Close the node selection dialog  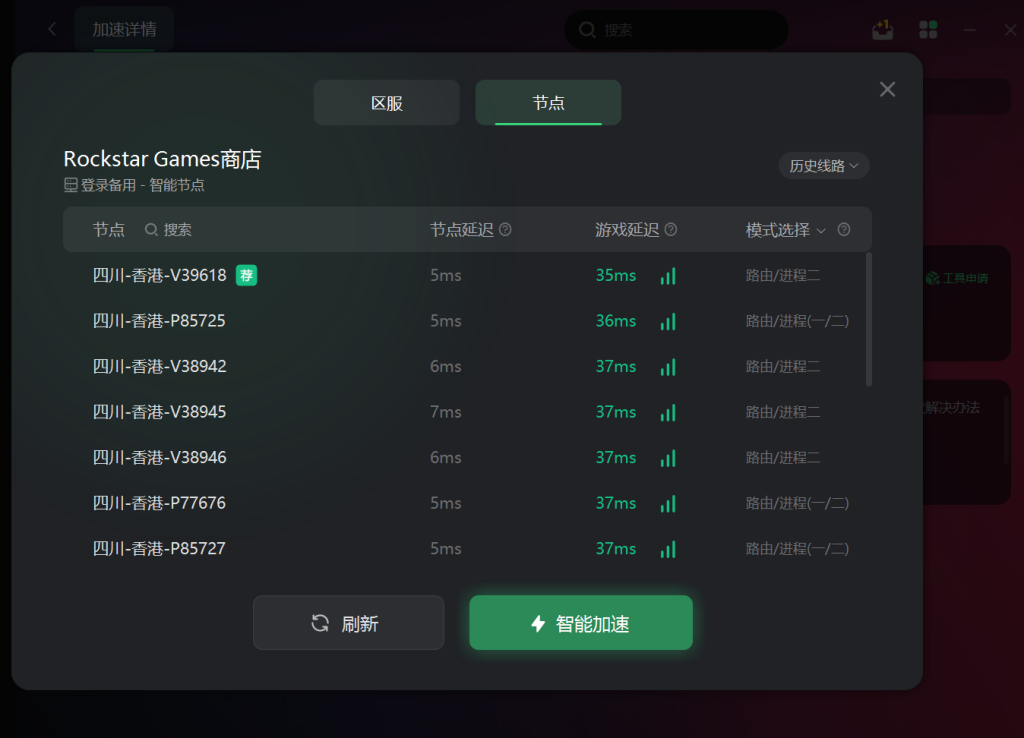coord(887,89)
